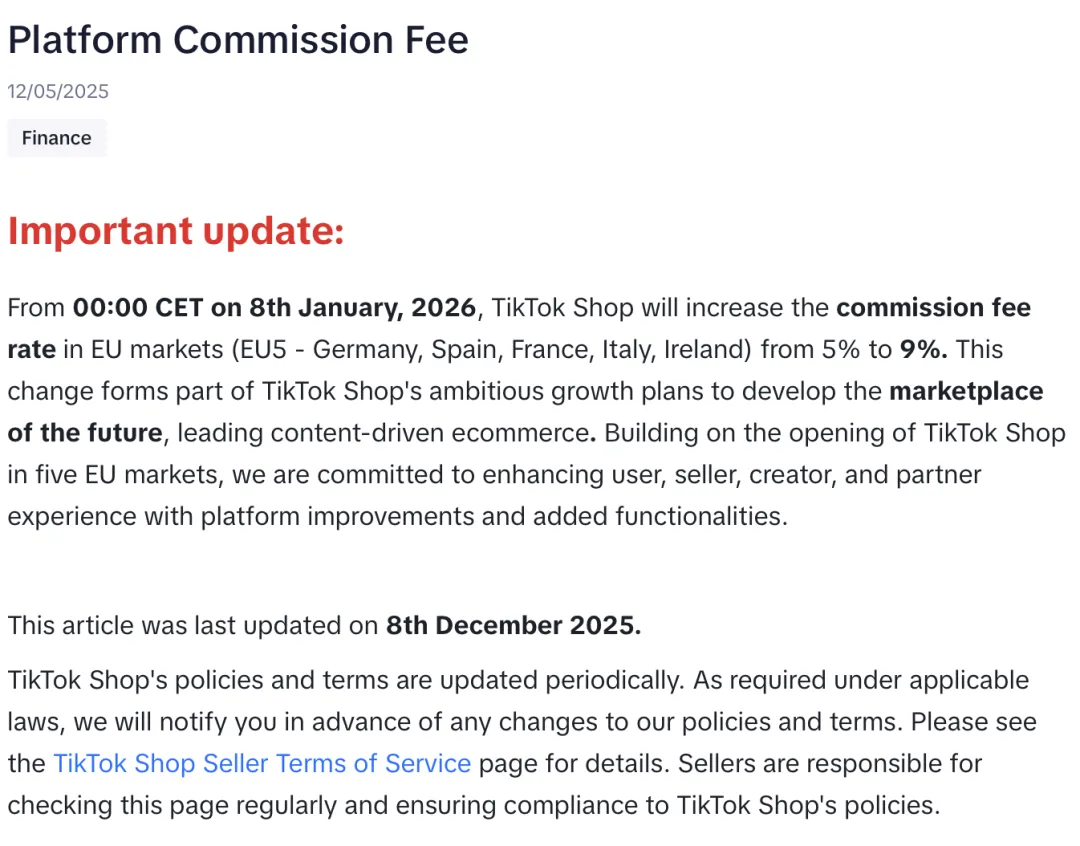Click the bold "8th December 2025." date
This screenshot has width=1080, height=846.
tap(513, 626)
